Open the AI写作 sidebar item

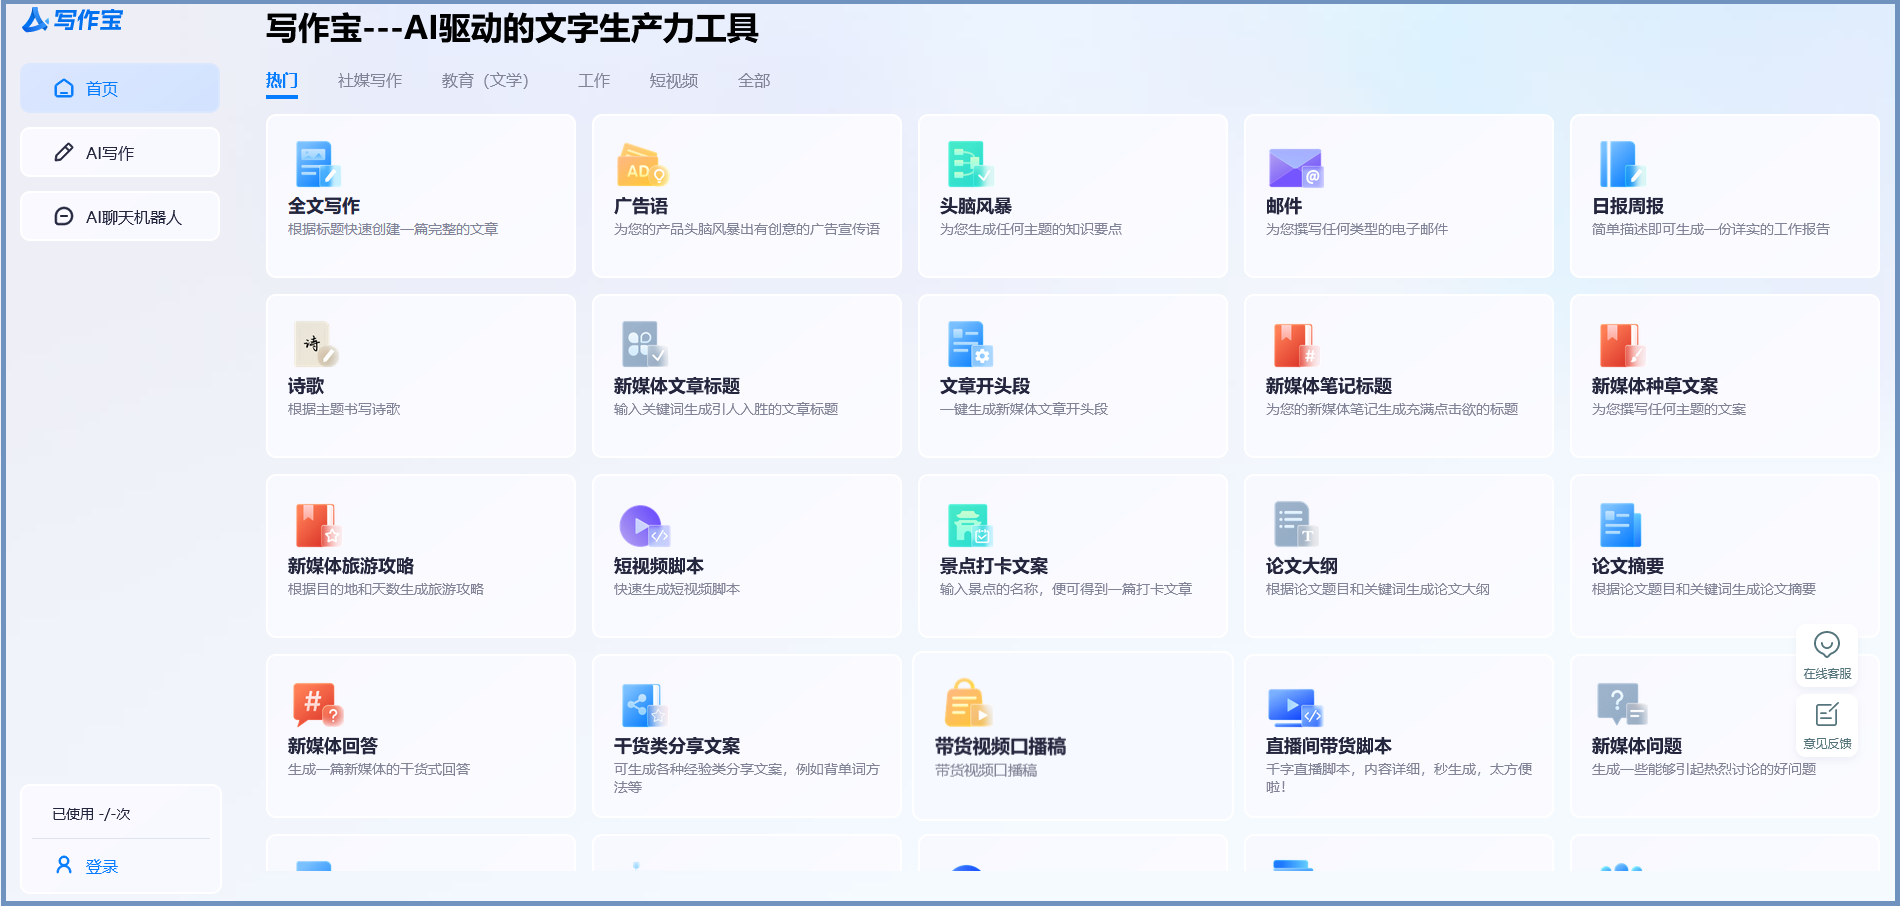pos(120,152)
